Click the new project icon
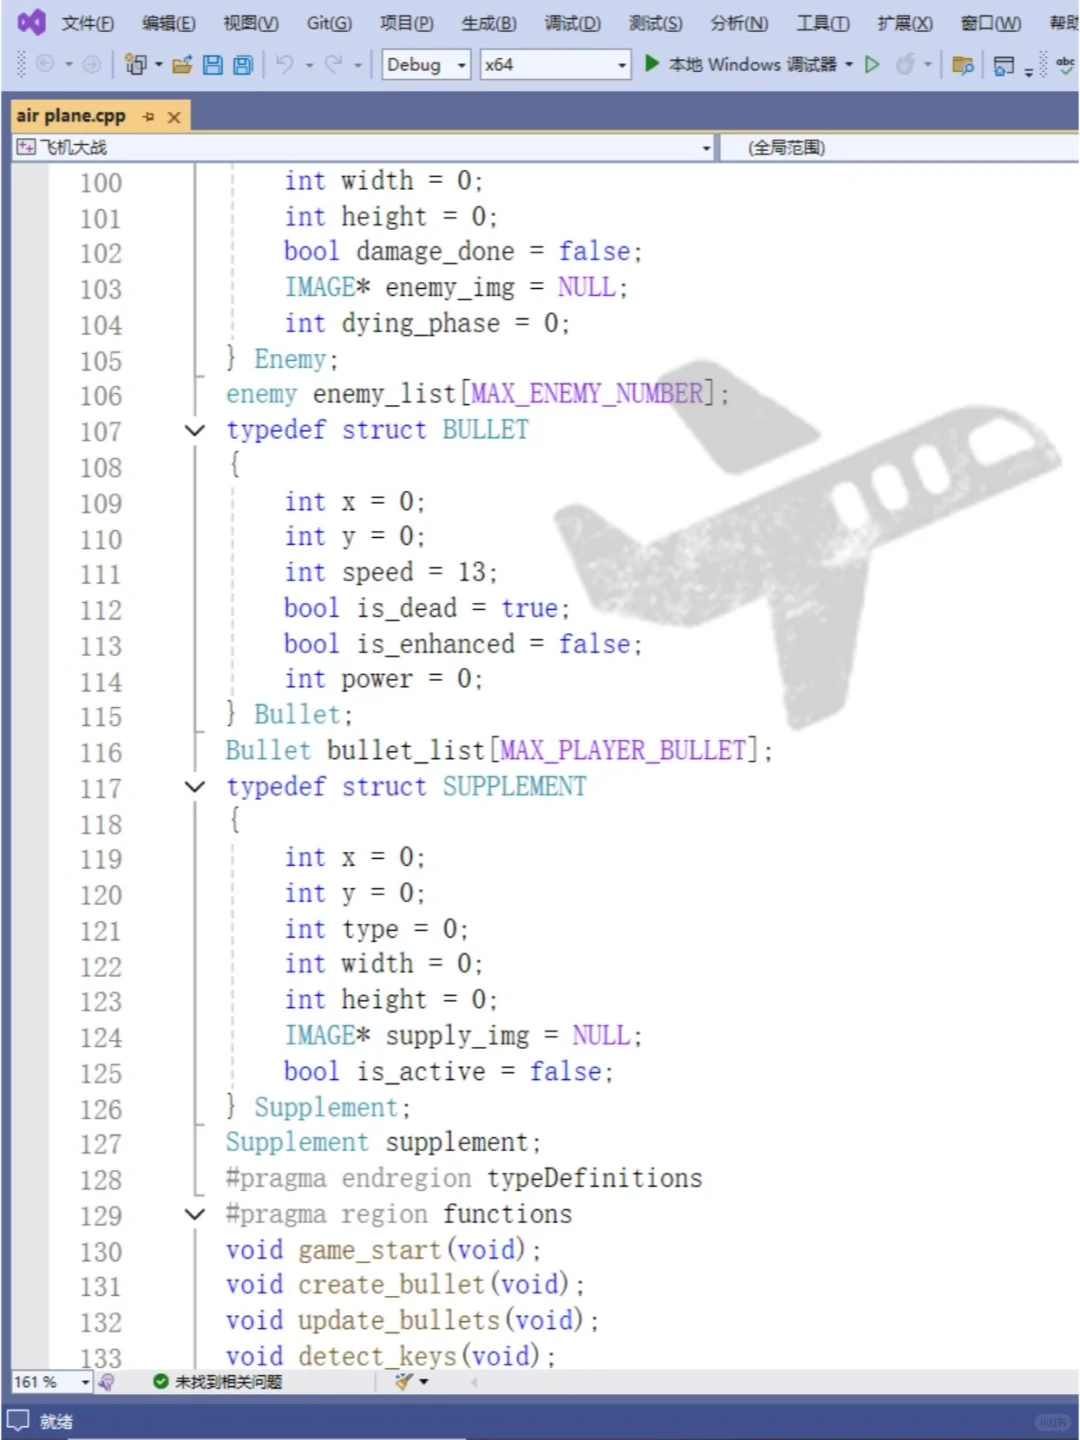The width and height of the screenshot is (1080, 1440). click(135, 65)
